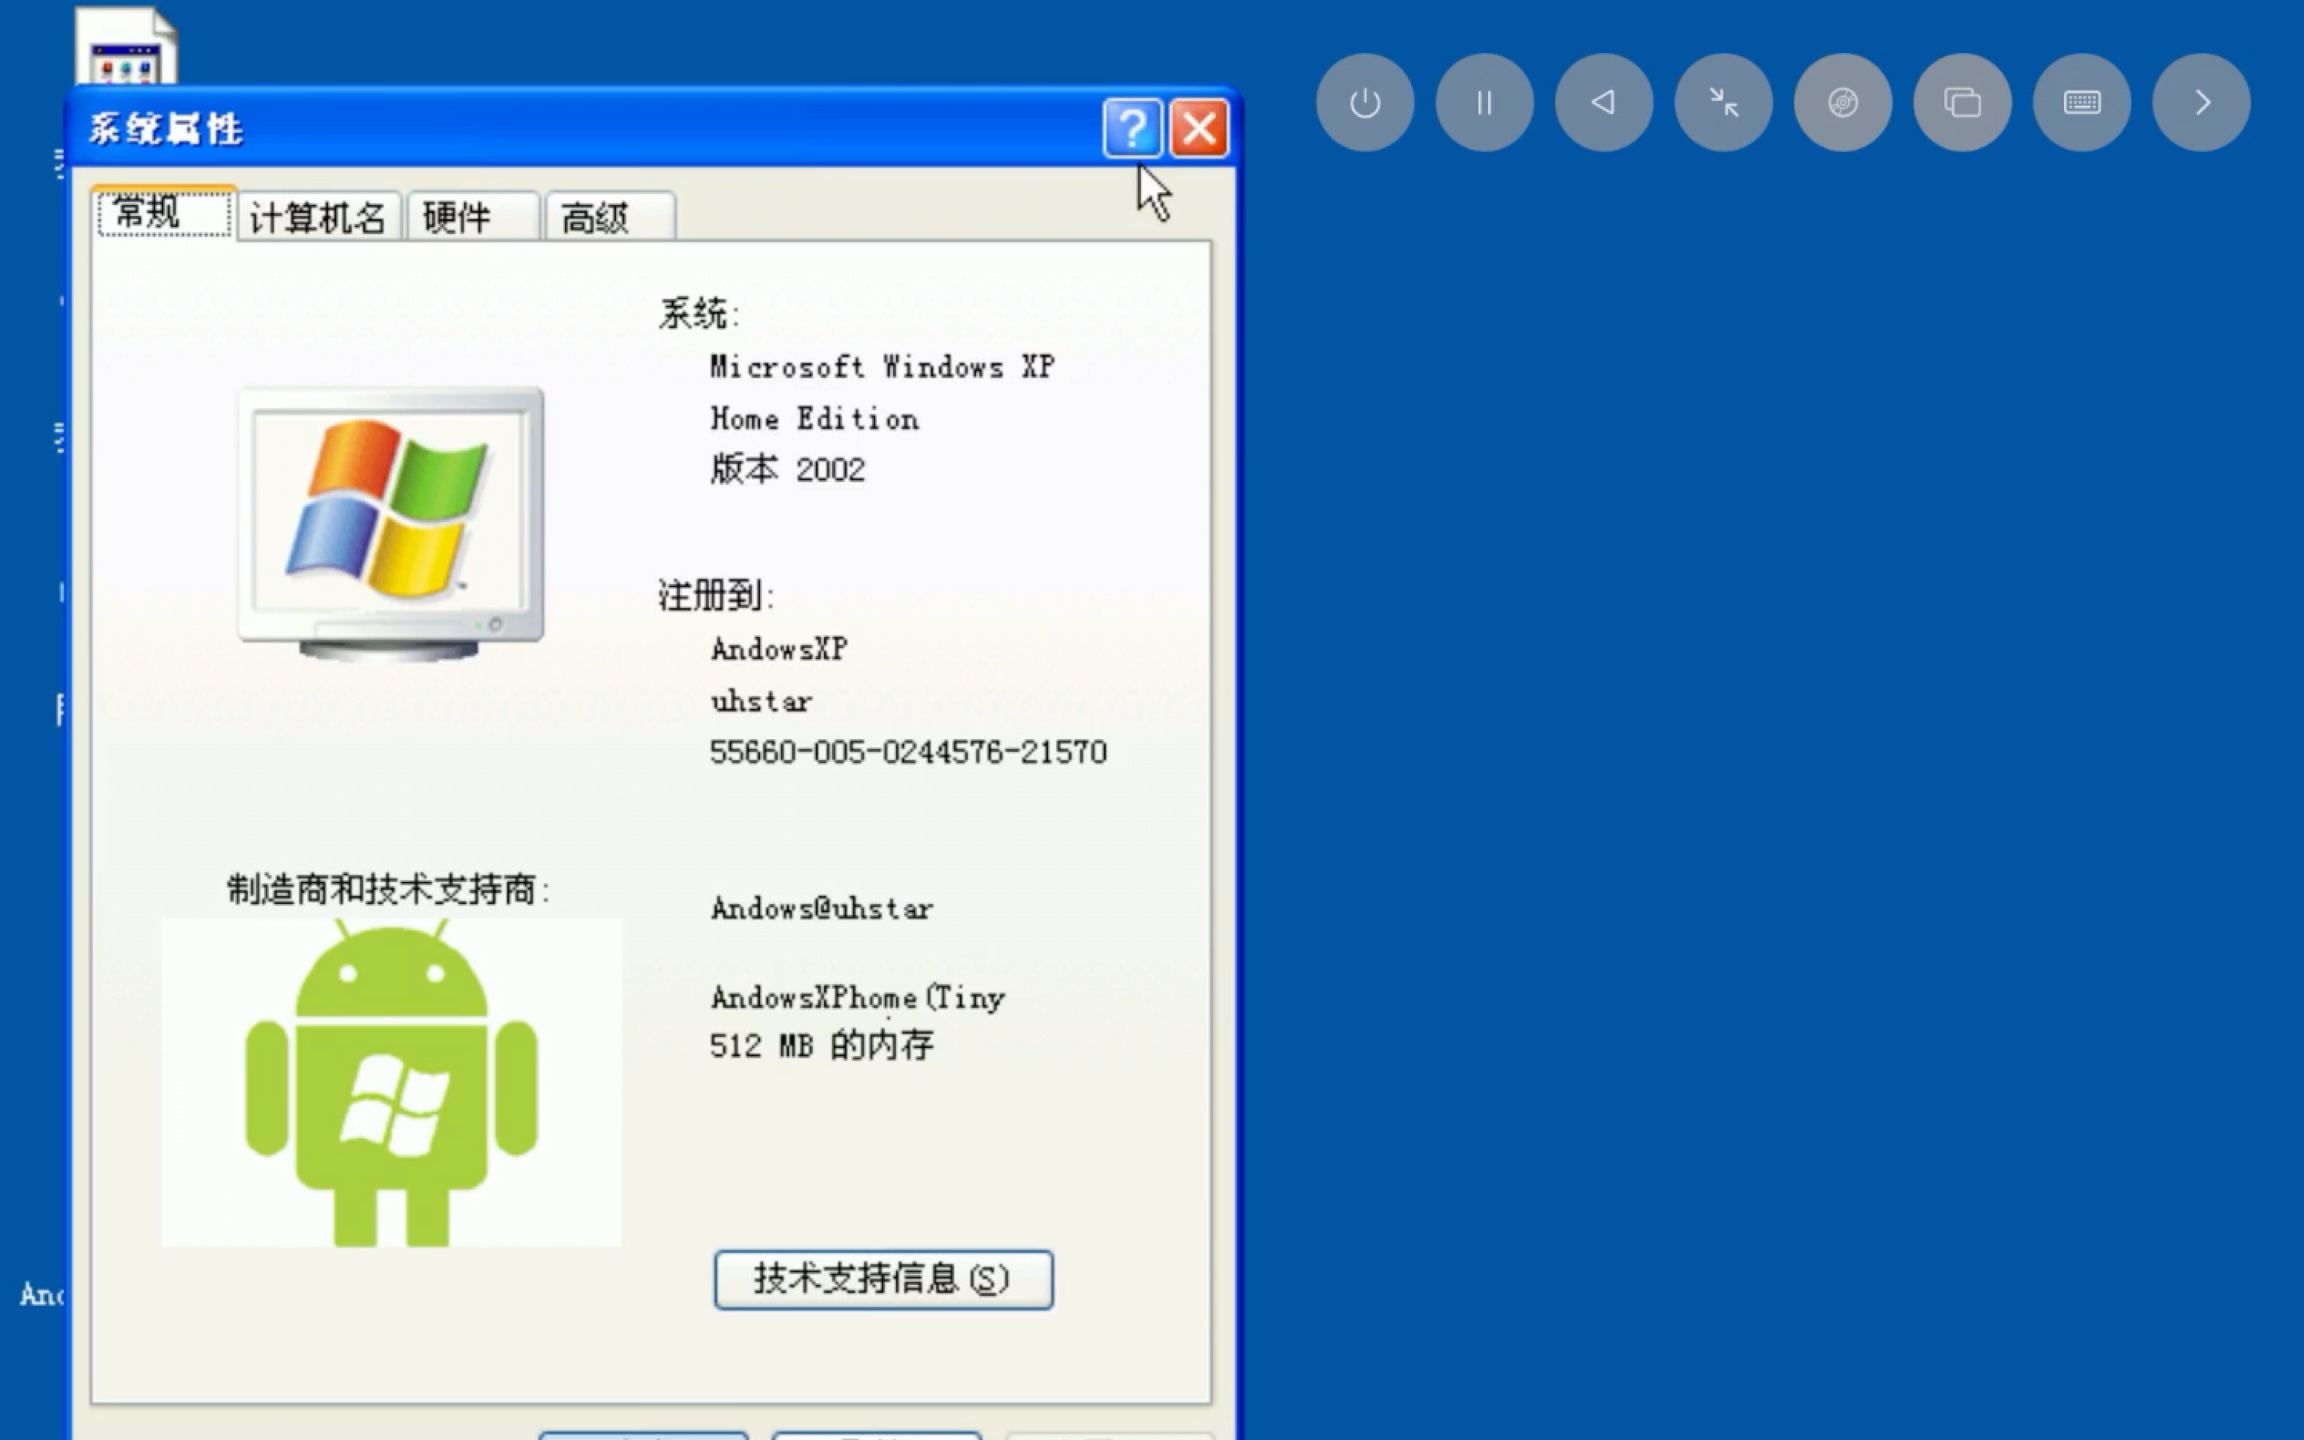Switch to the 计算机名 tab

point(318,217)
